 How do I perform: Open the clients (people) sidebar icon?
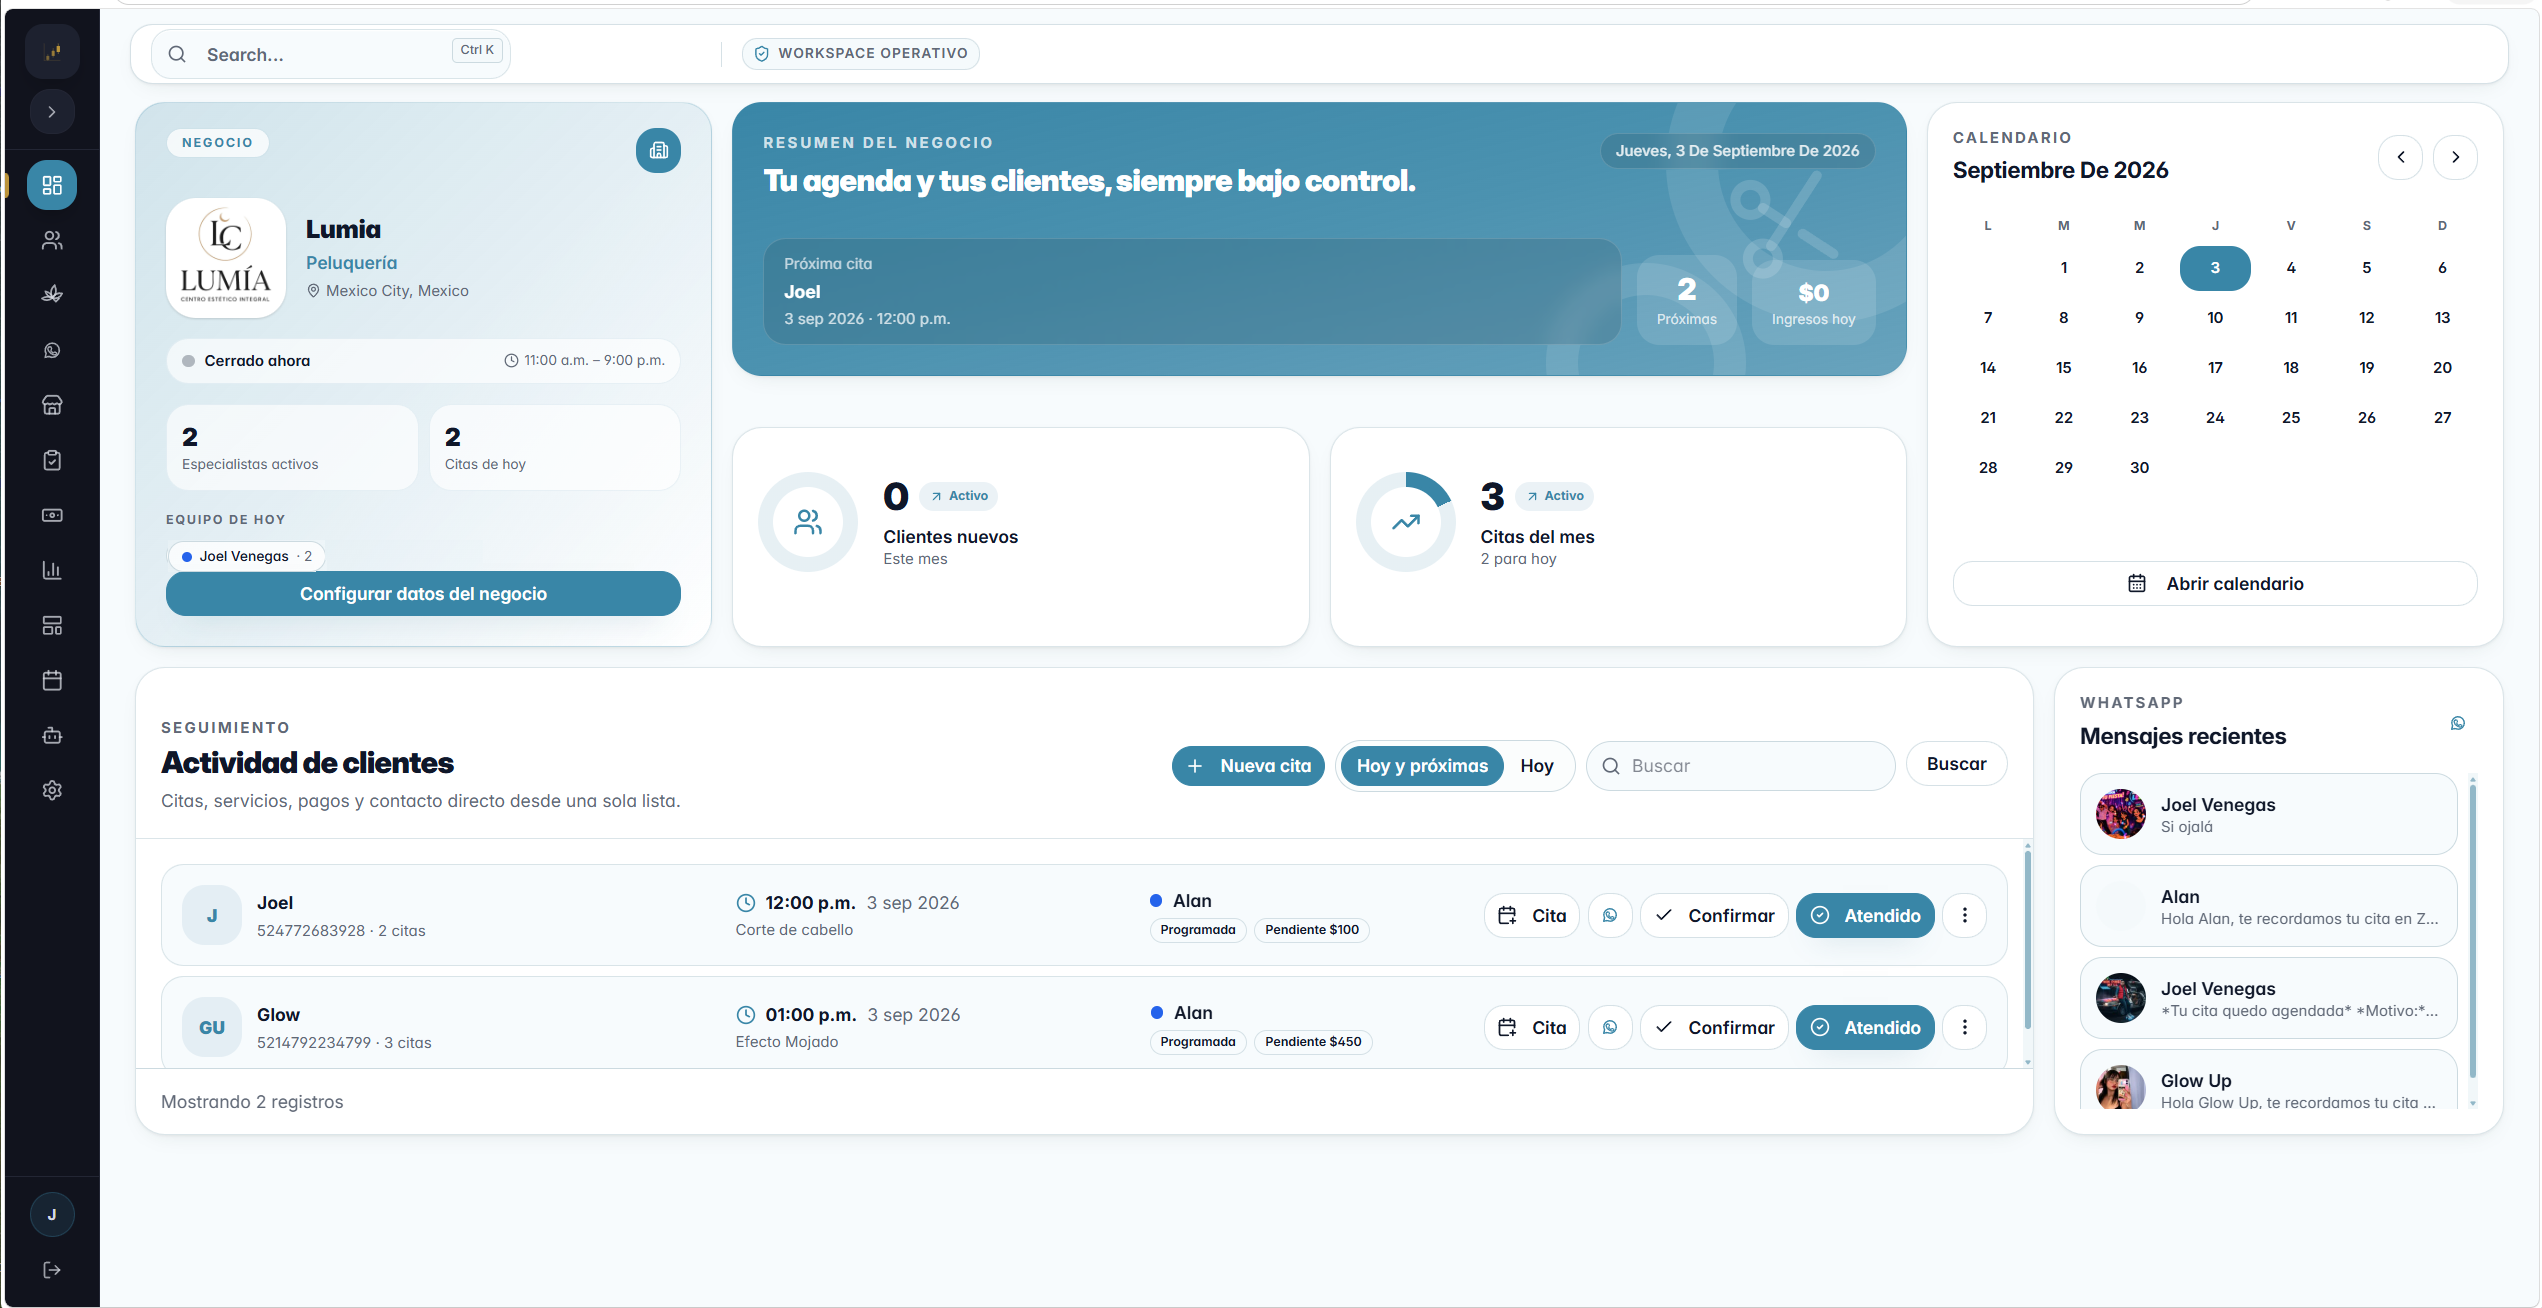tap(52, 240)
